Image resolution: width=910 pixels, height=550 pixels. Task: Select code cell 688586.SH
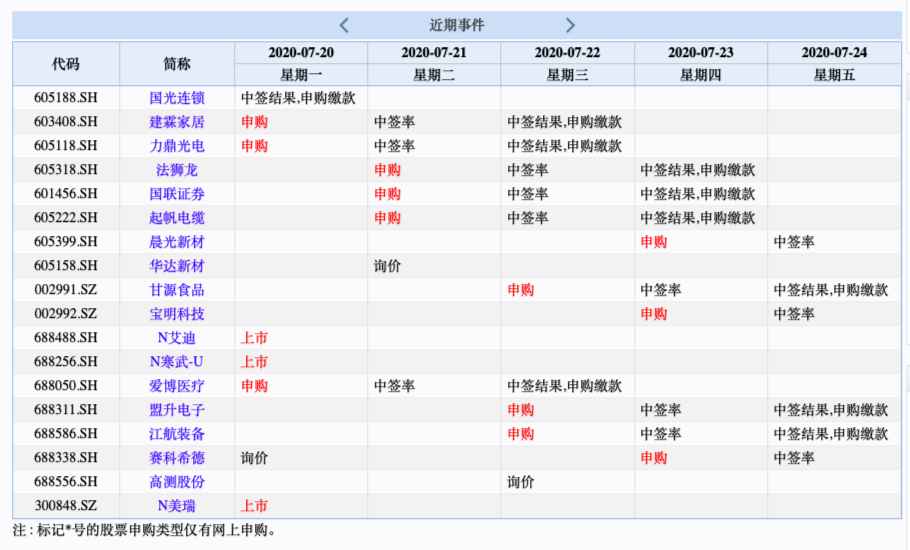point(66,433)
